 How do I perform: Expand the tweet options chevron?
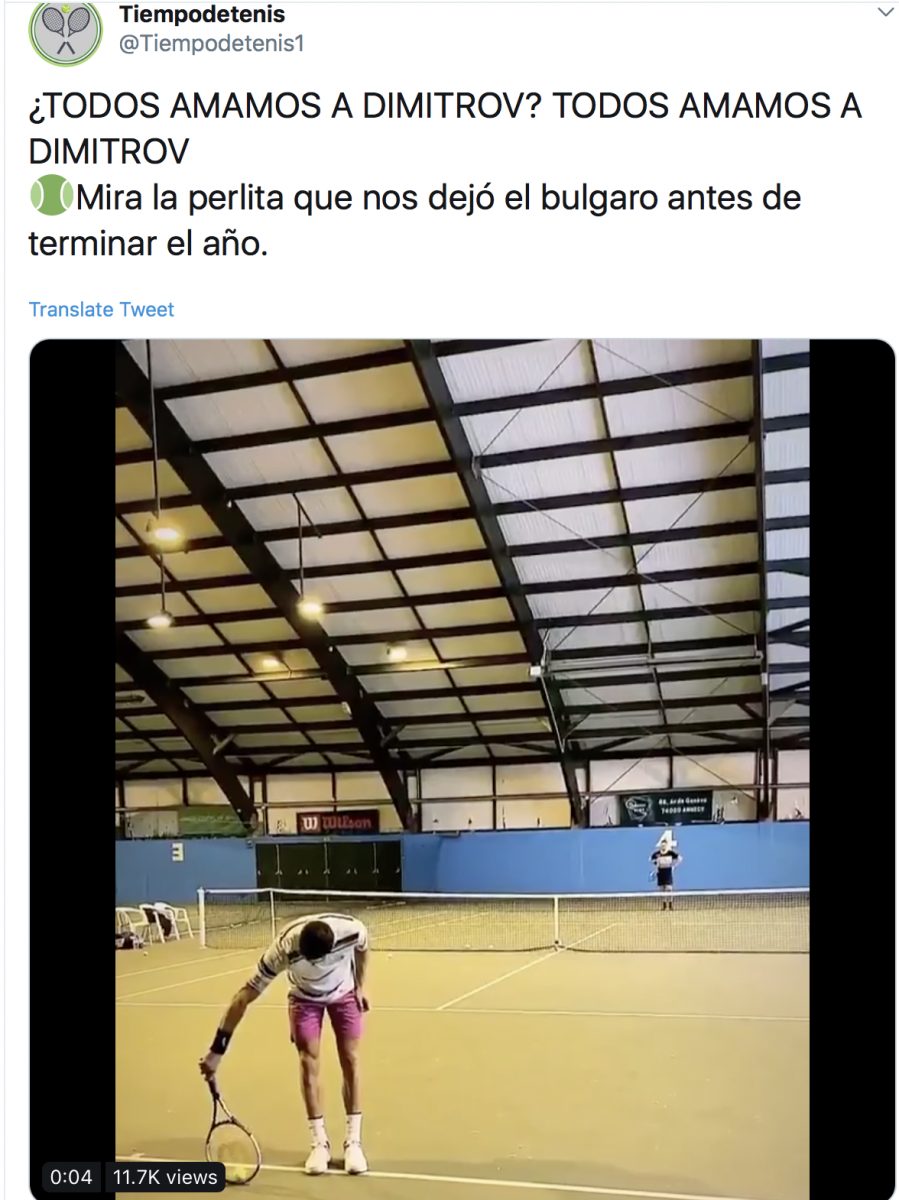click(885, 13)
